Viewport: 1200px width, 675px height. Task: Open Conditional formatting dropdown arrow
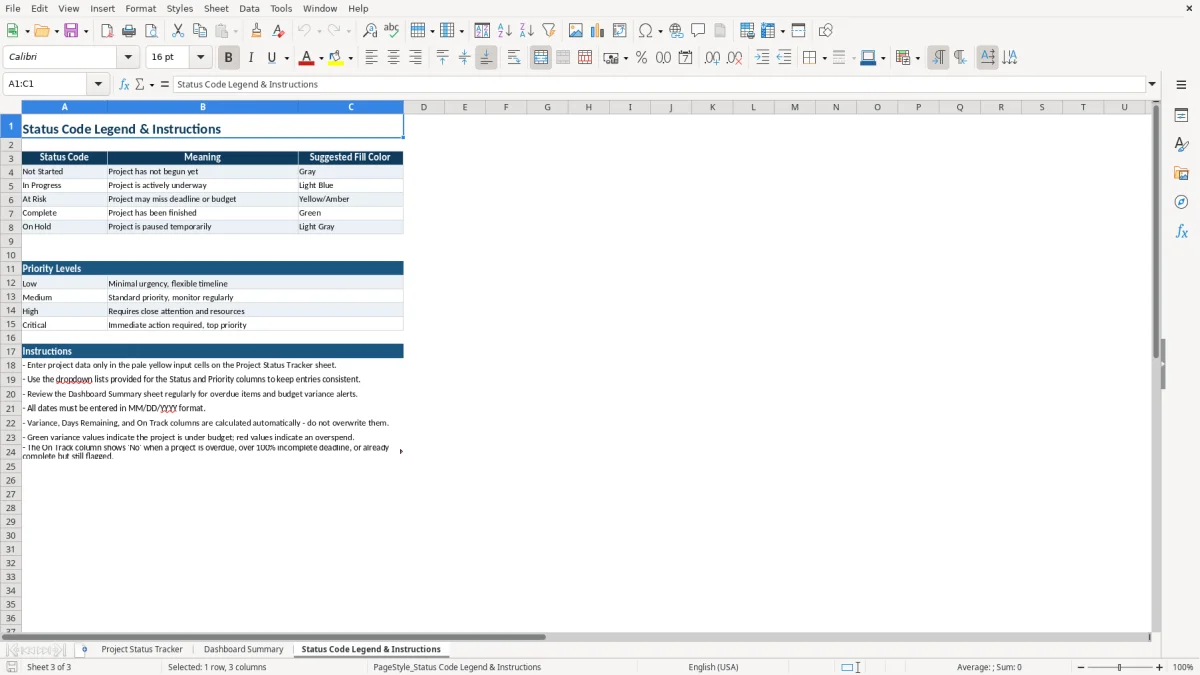[x=917, y=58]
